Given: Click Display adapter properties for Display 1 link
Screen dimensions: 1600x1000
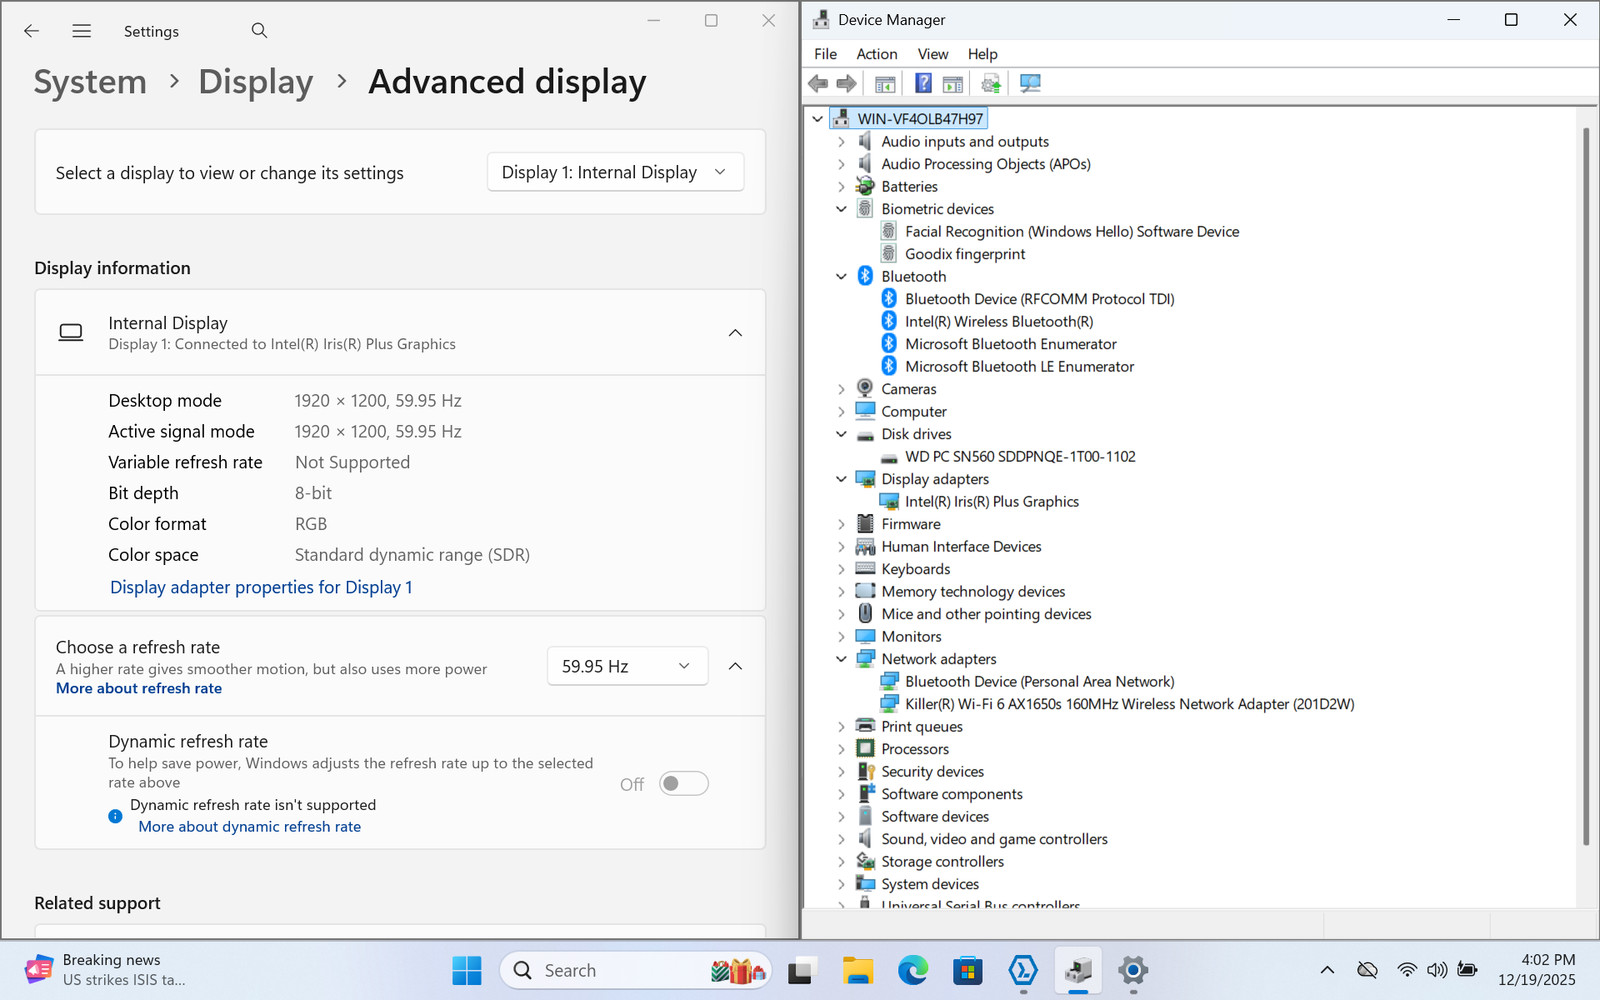Looking at the screenshot, I should 261,587.
